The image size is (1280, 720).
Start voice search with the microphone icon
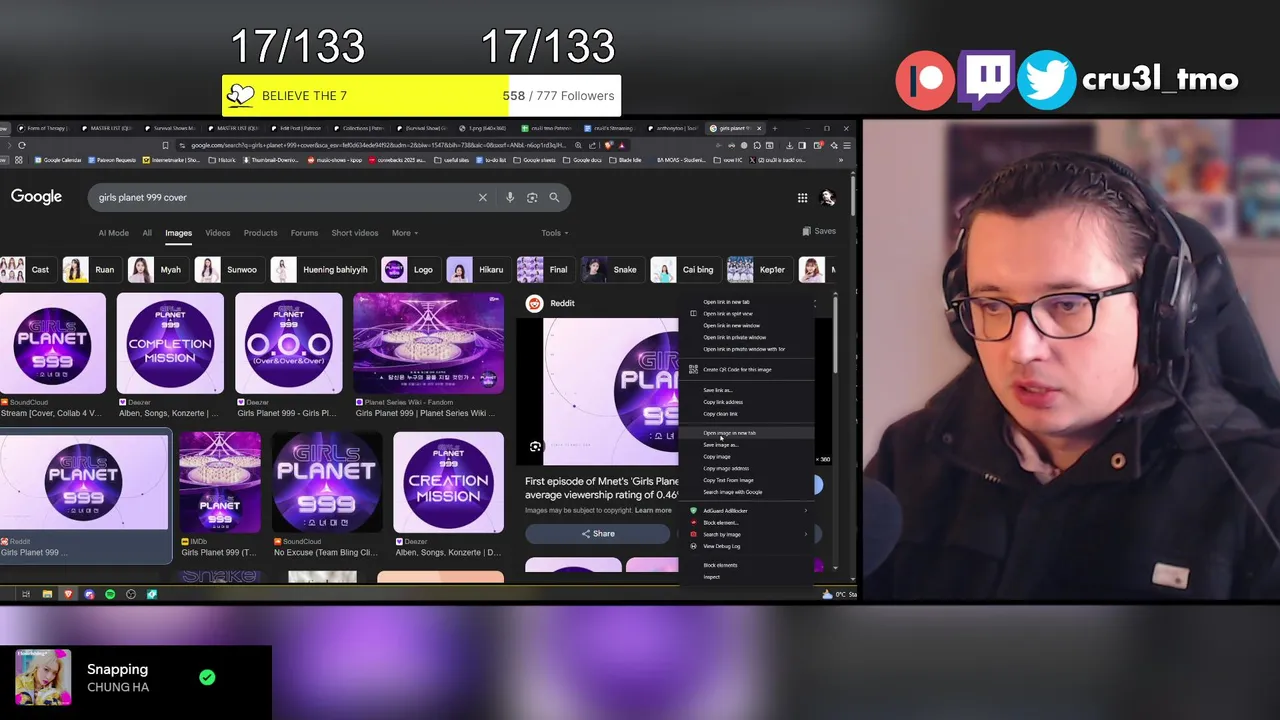pyautogui.click(x=510, y=197)
